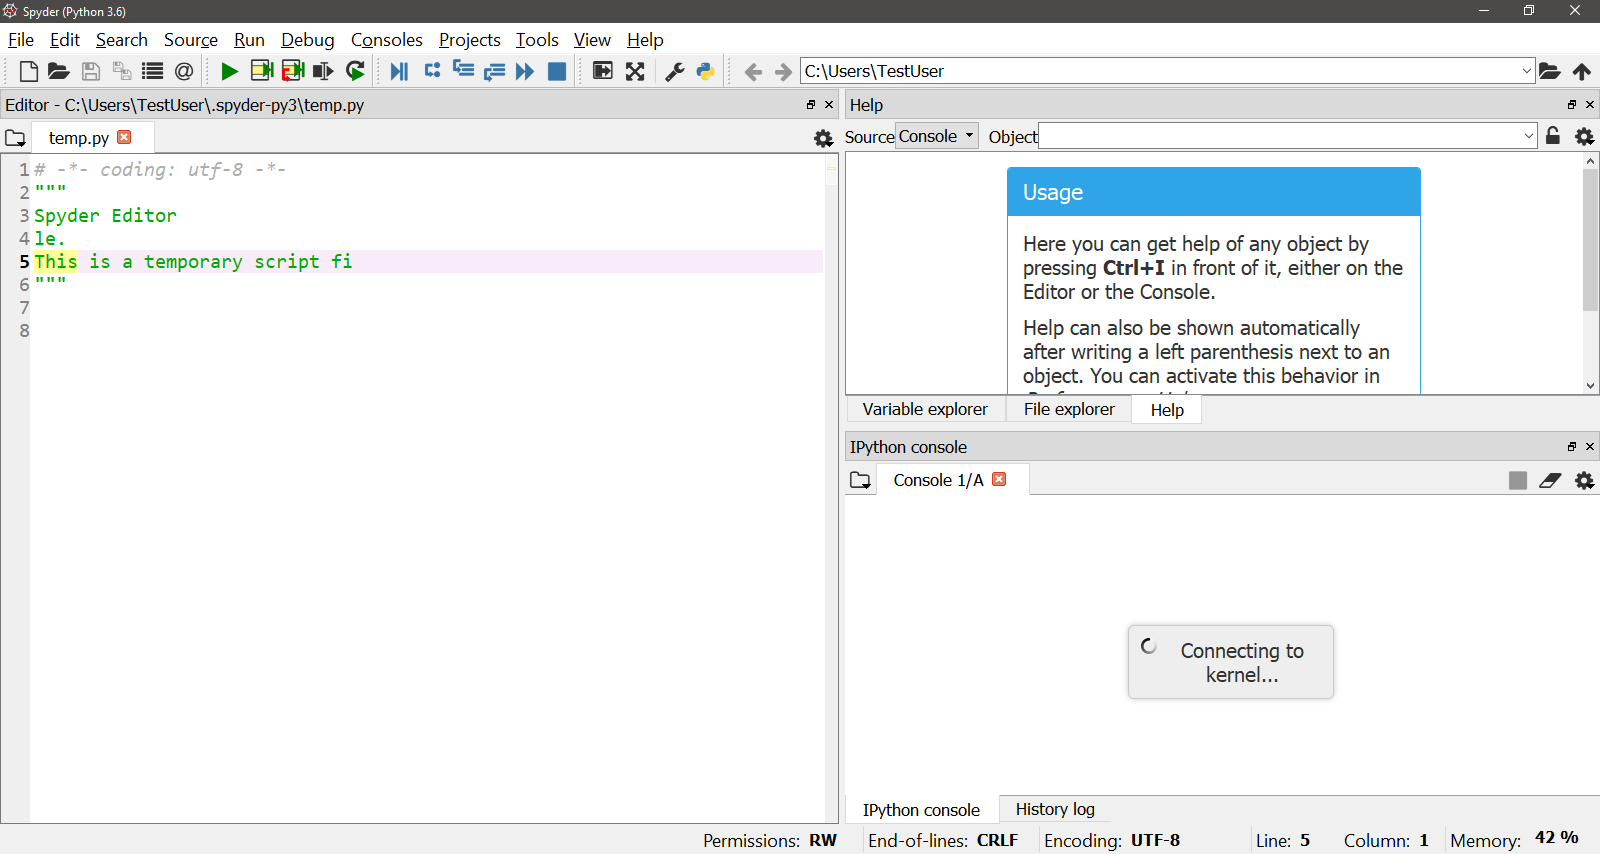Click the Run until return icon
Screen dimensions: 1600x854
pyautogui.click(x=494, y=71)
